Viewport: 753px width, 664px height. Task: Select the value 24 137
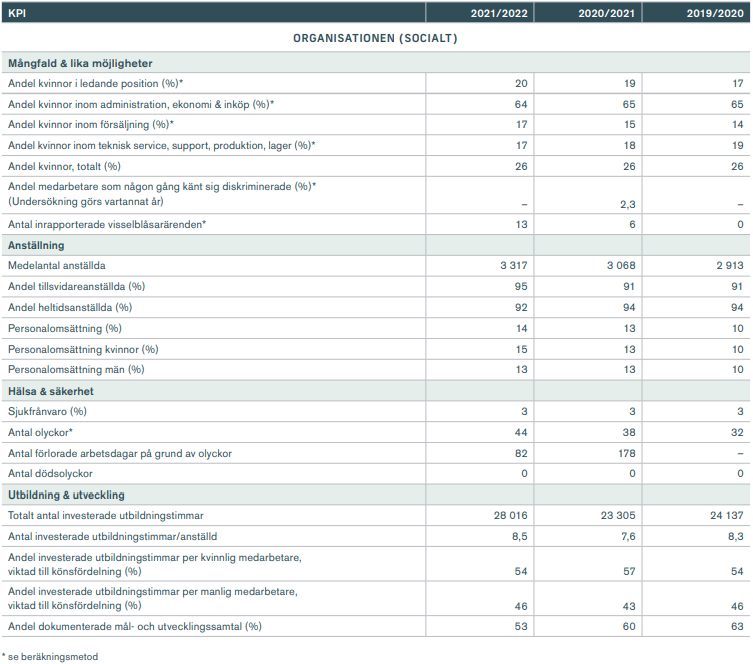[x=727, y=516]
